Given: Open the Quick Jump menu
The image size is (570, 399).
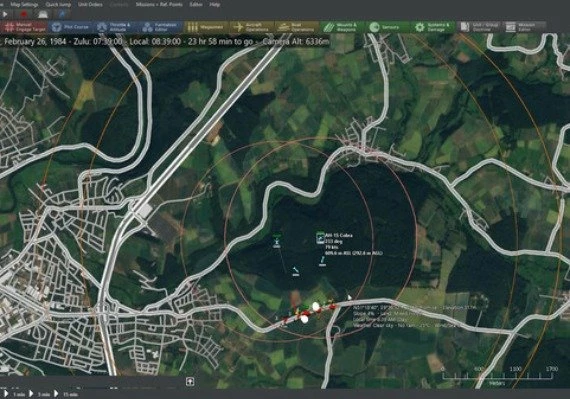Looking at the screenshot, I should 58,5.
